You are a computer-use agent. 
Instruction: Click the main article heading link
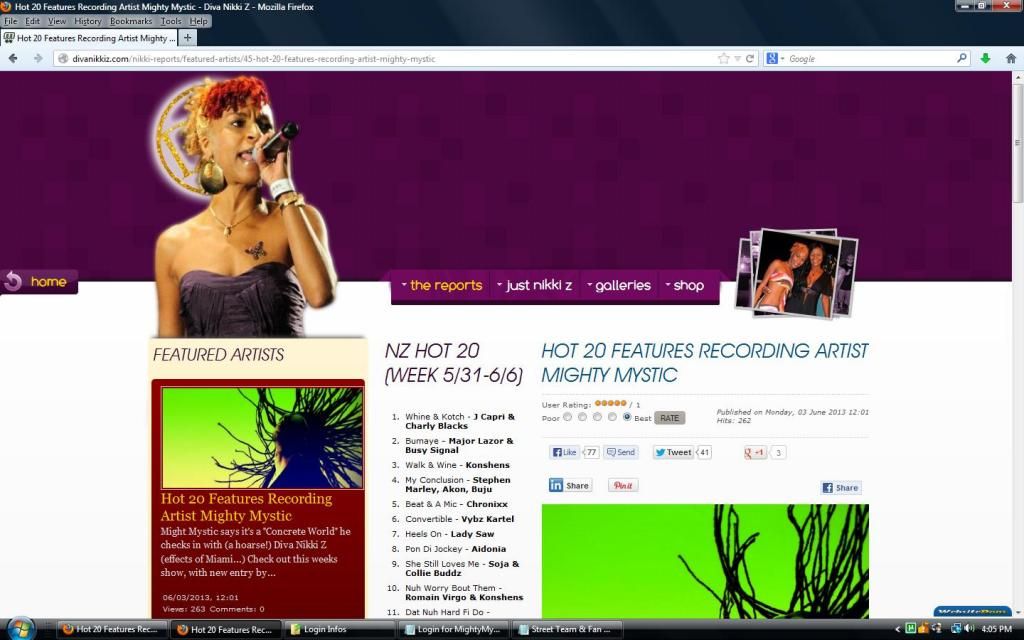pos(705,362)
